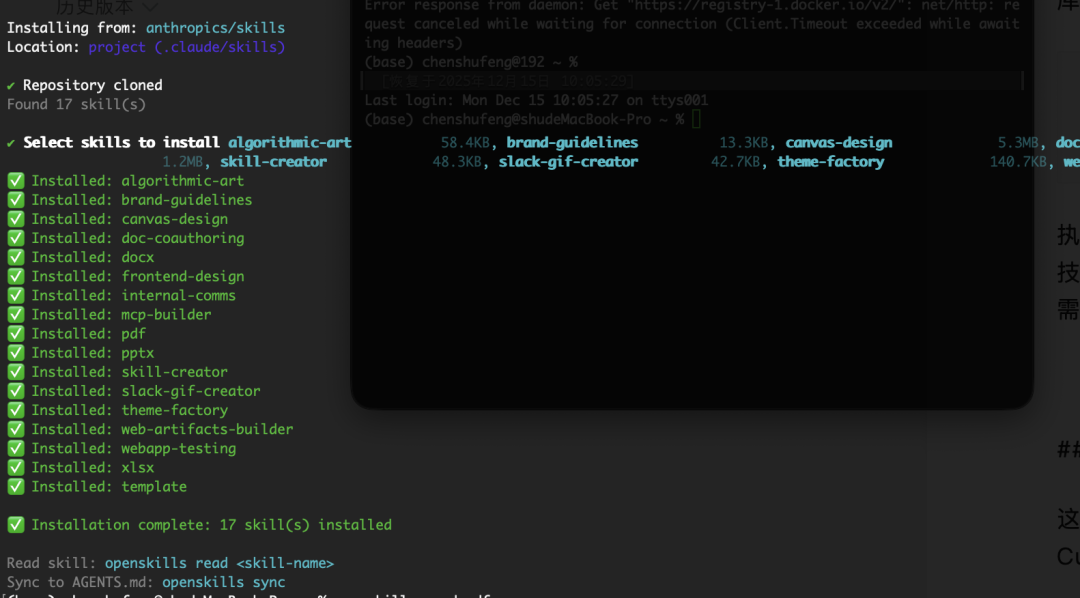Click skill-creator in the Select skills line
1080x598 pixels.
coord(273,162)
